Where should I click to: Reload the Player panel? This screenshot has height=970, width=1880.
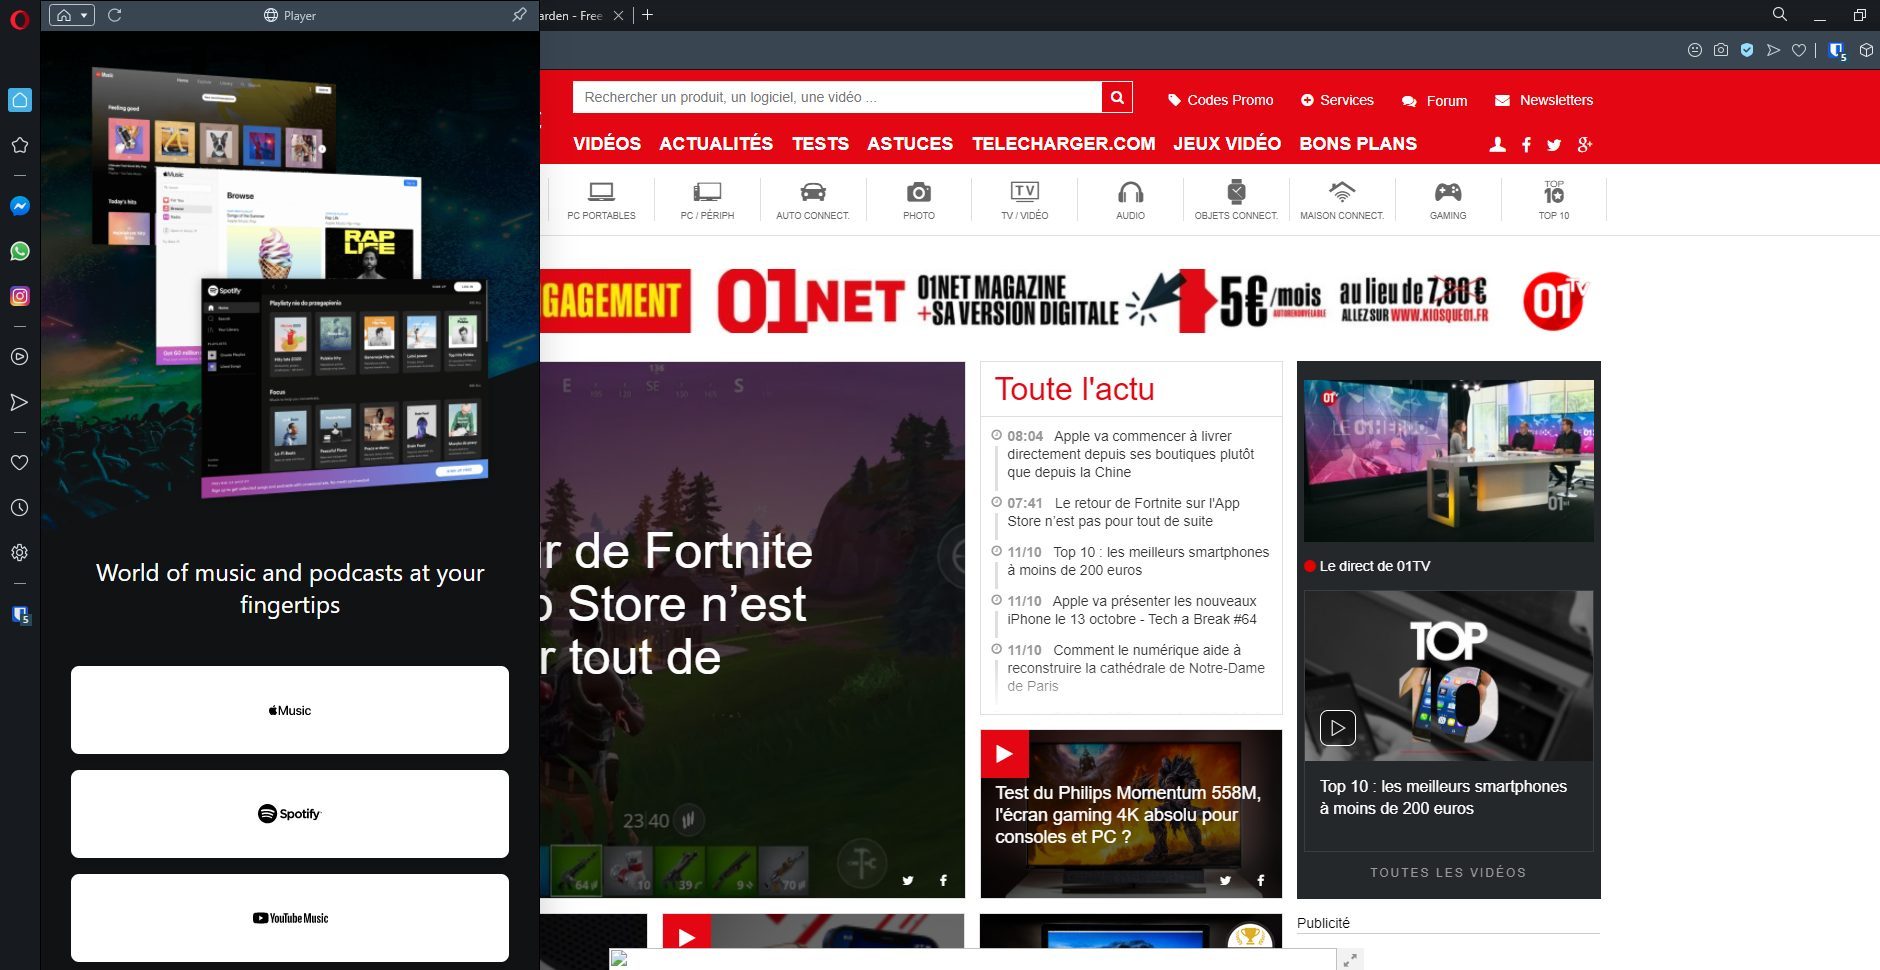(x=114, y=15)
